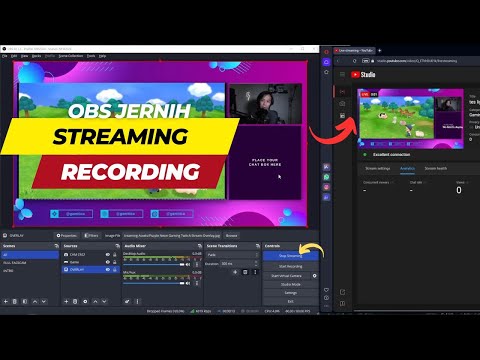This screenshot has height=360, width=480.
Task: Pop out the Scenes dock
Action: (x=56, y=246)
